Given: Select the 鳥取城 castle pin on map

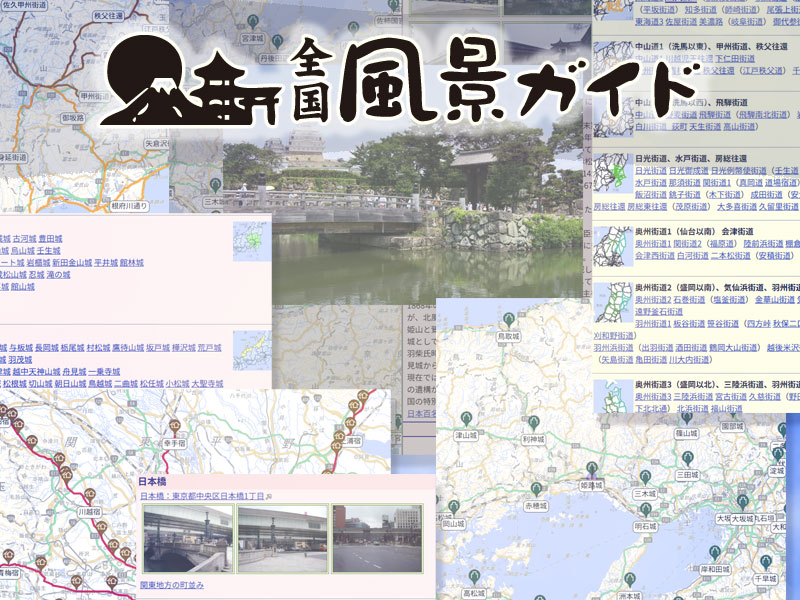Looking at the screenshot, I should point(508,320).
